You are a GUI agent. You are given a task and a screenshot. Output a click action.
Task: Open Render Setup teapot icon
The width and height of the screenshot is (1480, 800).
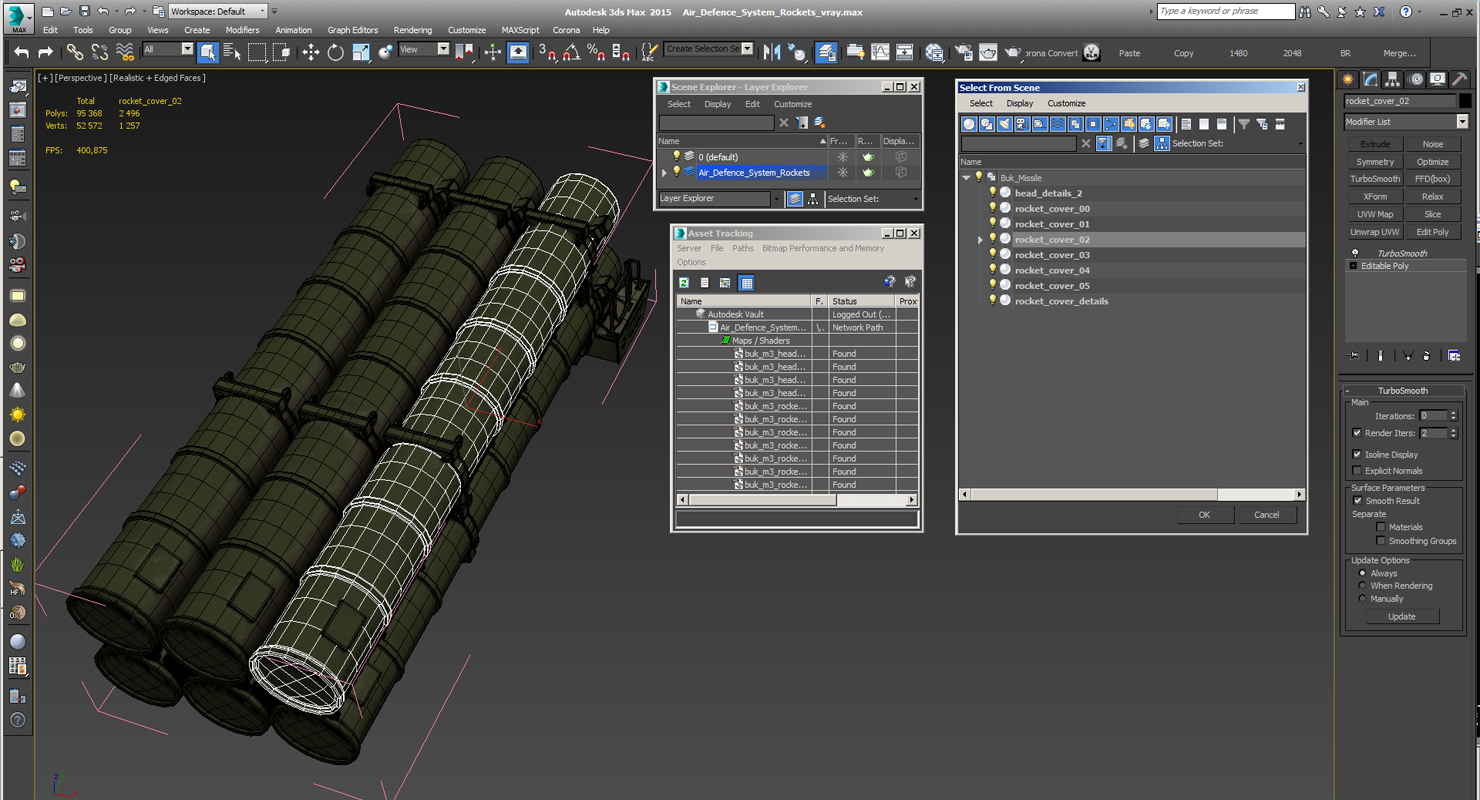pyautogui.click(x=962, y=52)
